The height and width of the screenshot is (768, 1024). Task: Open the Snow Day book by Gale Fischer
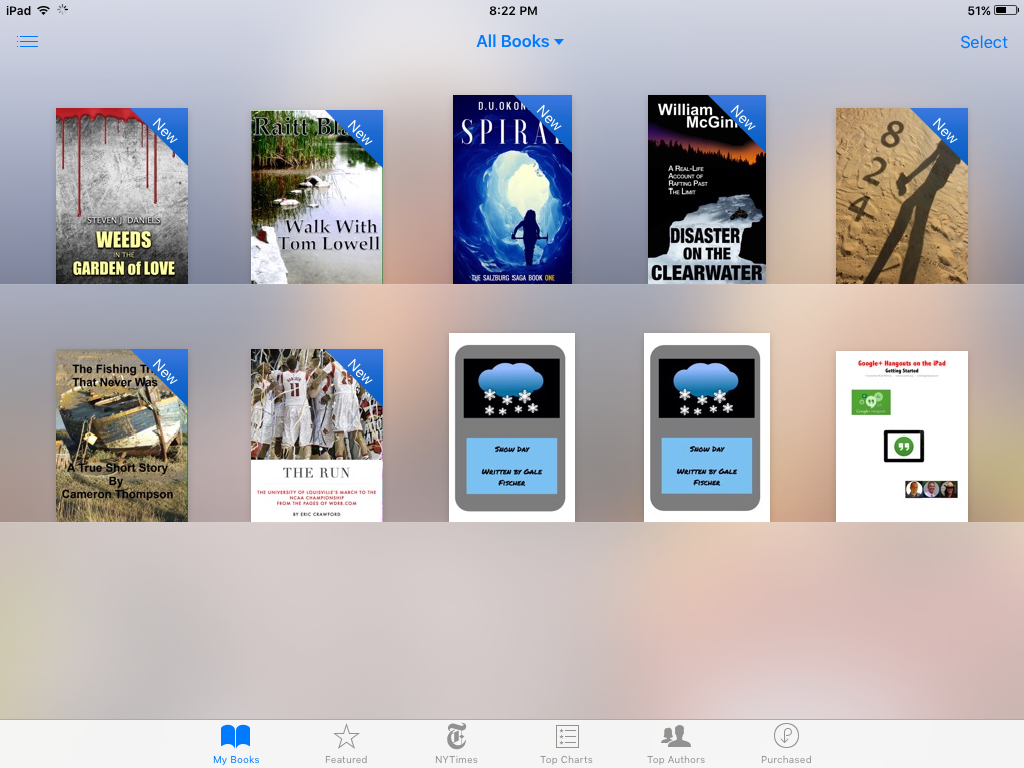click(x=511, y=427)
